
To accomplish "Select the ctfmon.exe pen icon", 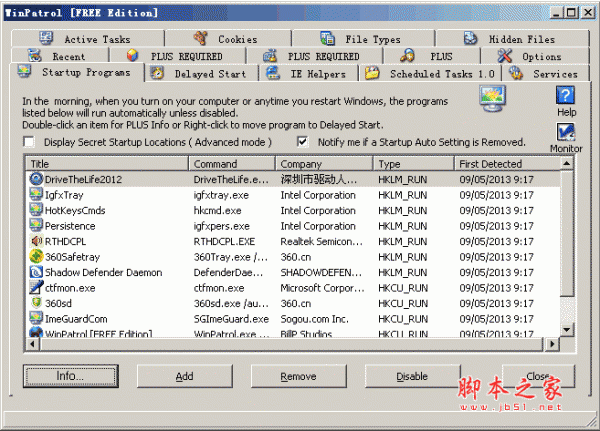I will pos(36,287).
